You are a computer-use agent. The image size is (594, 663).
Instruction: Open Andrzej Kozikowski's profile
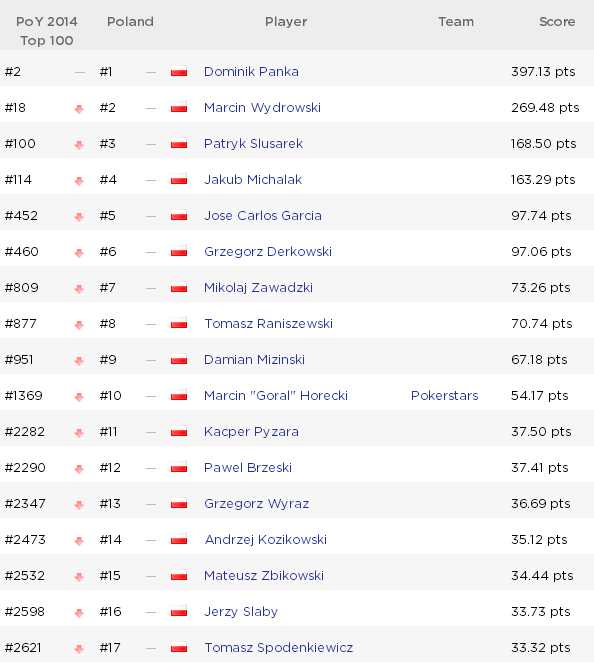[266, 540]
